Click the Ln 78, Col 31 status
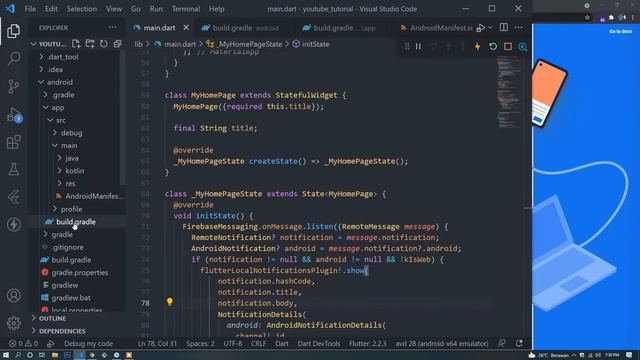 157,343
